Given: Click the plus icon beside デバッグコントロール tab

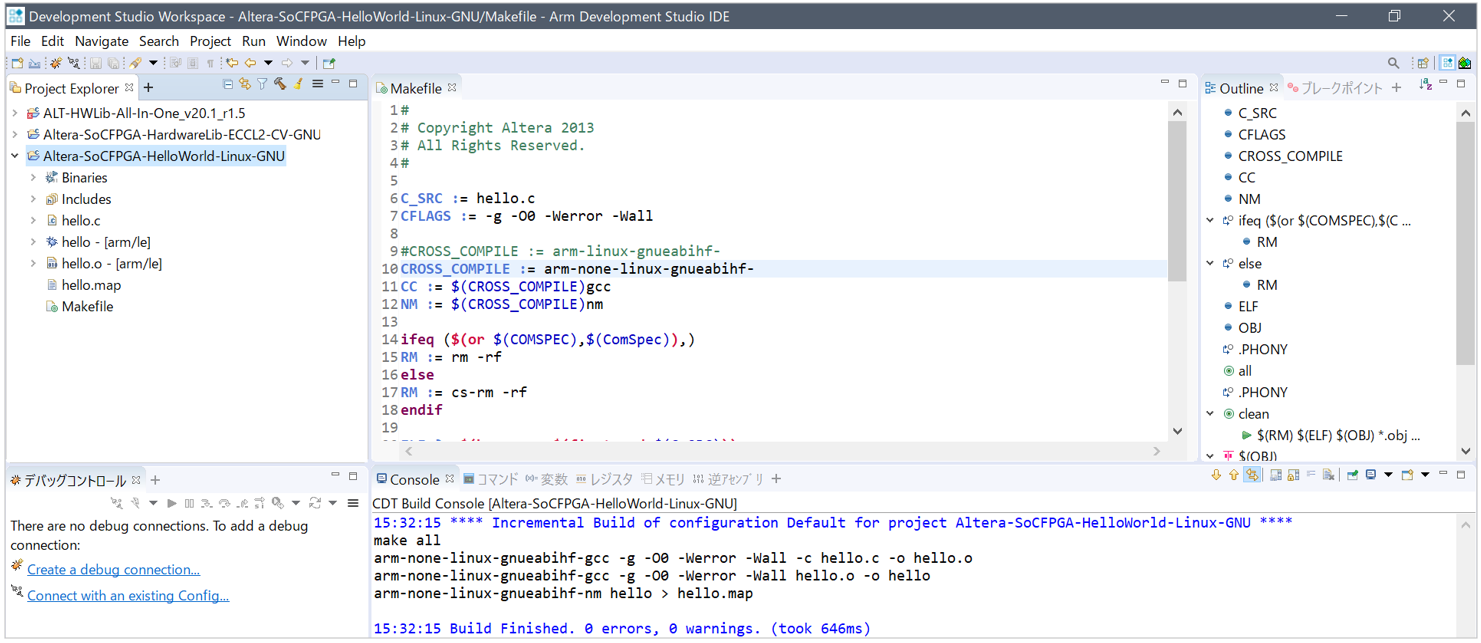Looking at the screenshot, I should click(x=155, y=480).
